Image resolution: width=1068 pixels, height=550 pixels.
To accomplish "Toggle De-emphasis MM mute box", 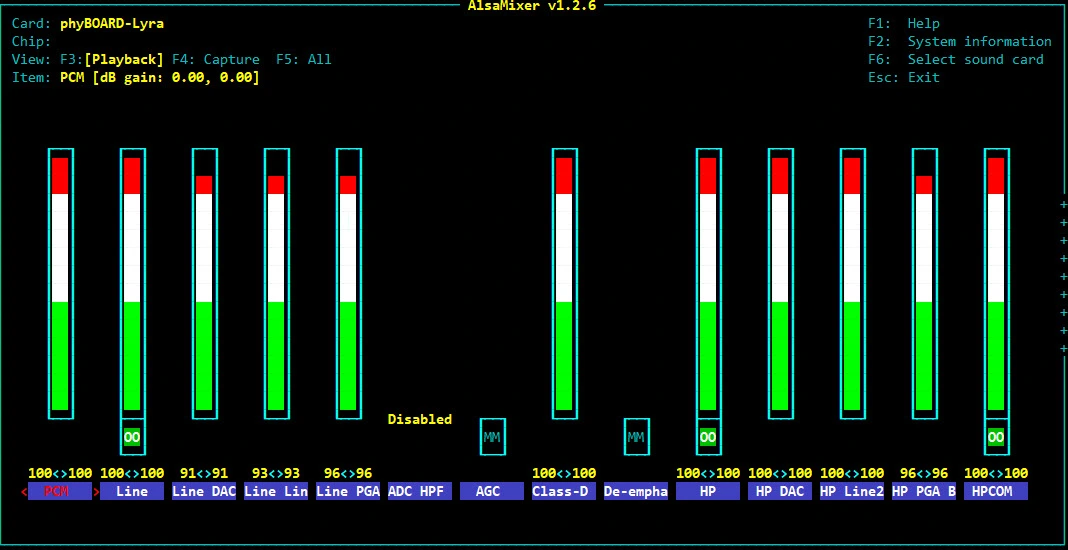I will 636,437.
